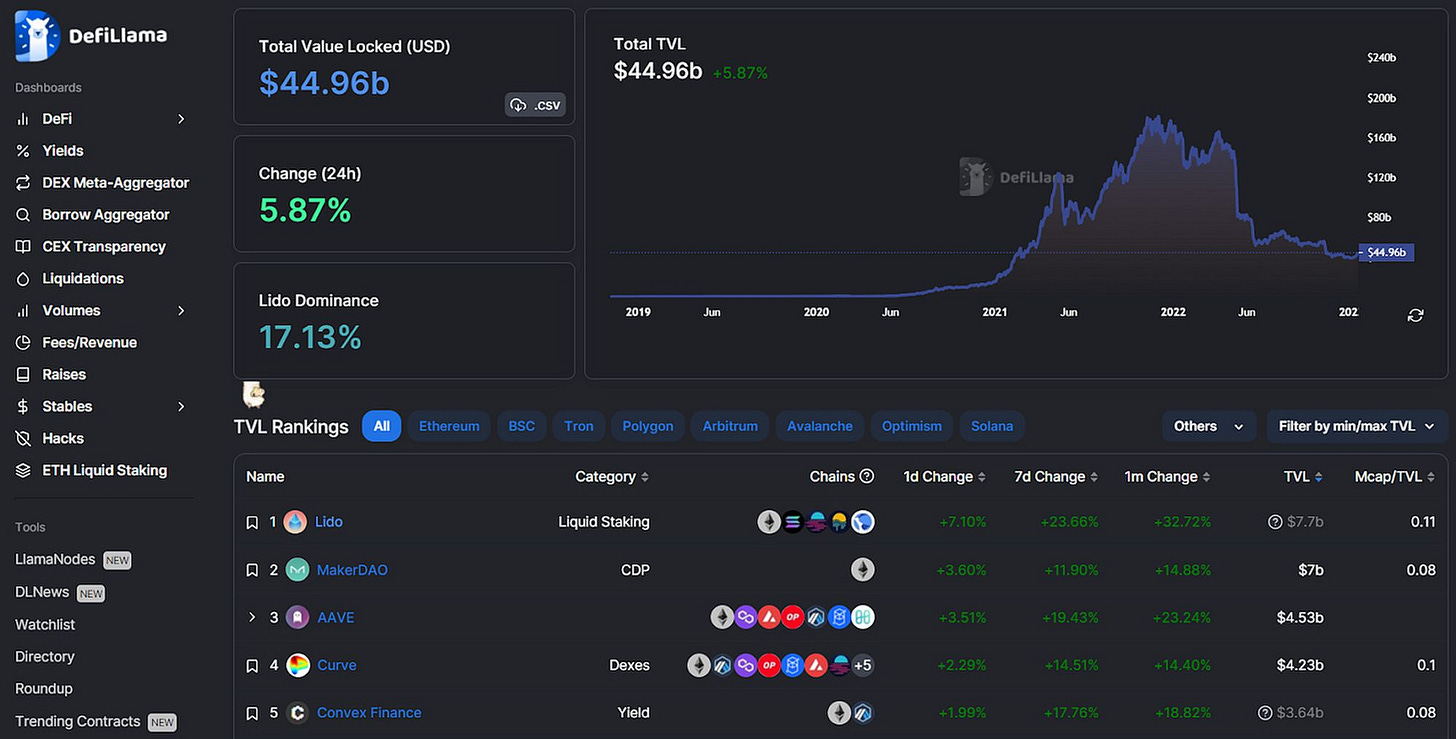Open Fees/Revenue page
Screen dimensions: 1456x739
point(90,343)
